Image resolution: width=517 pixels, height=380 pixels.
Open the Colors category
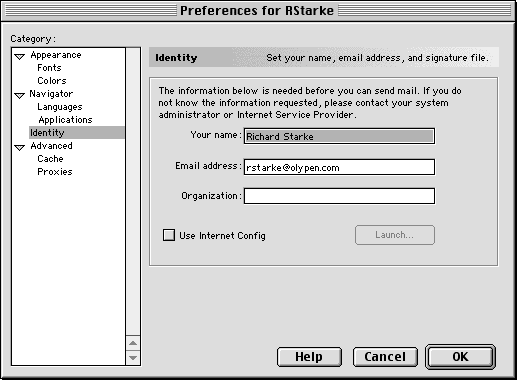click(x=52, y=81)
